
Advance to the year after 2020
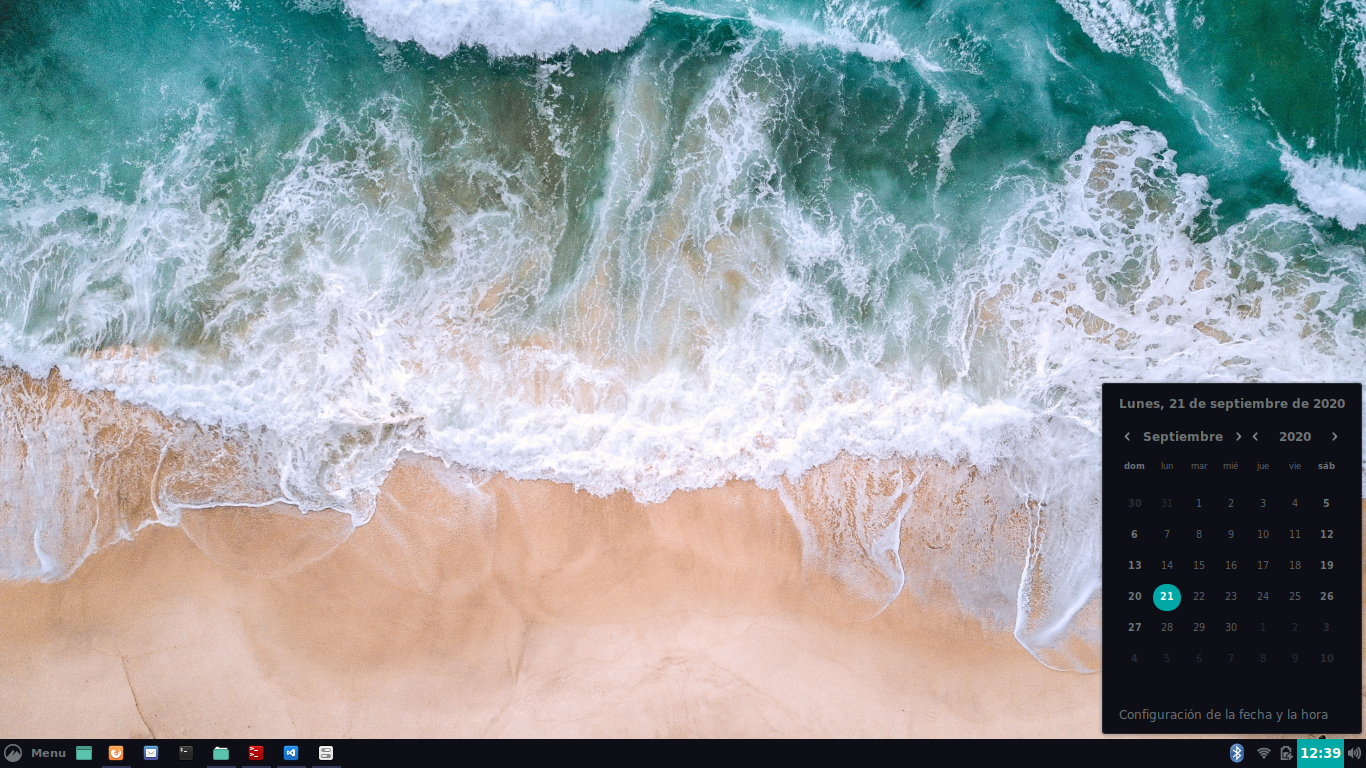click(x=1334, y=437)
